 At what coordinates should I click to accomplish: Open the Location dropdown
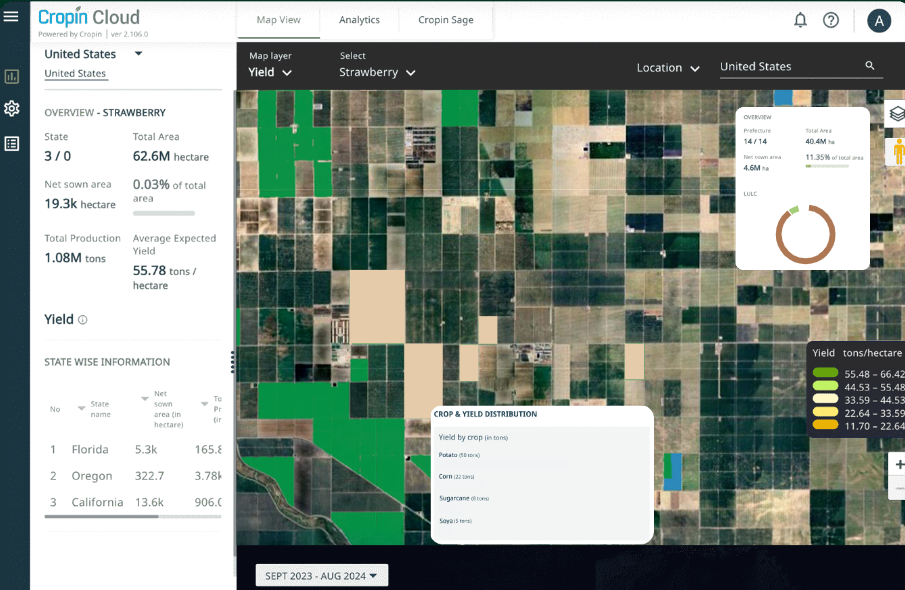(x=668, y=68)
